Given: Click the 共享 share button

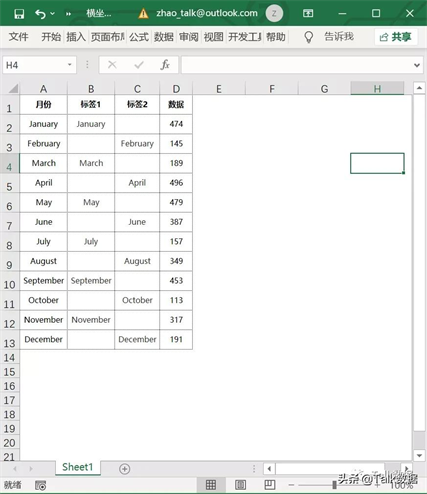Looking at the screenshot, I should click(395, 37).
